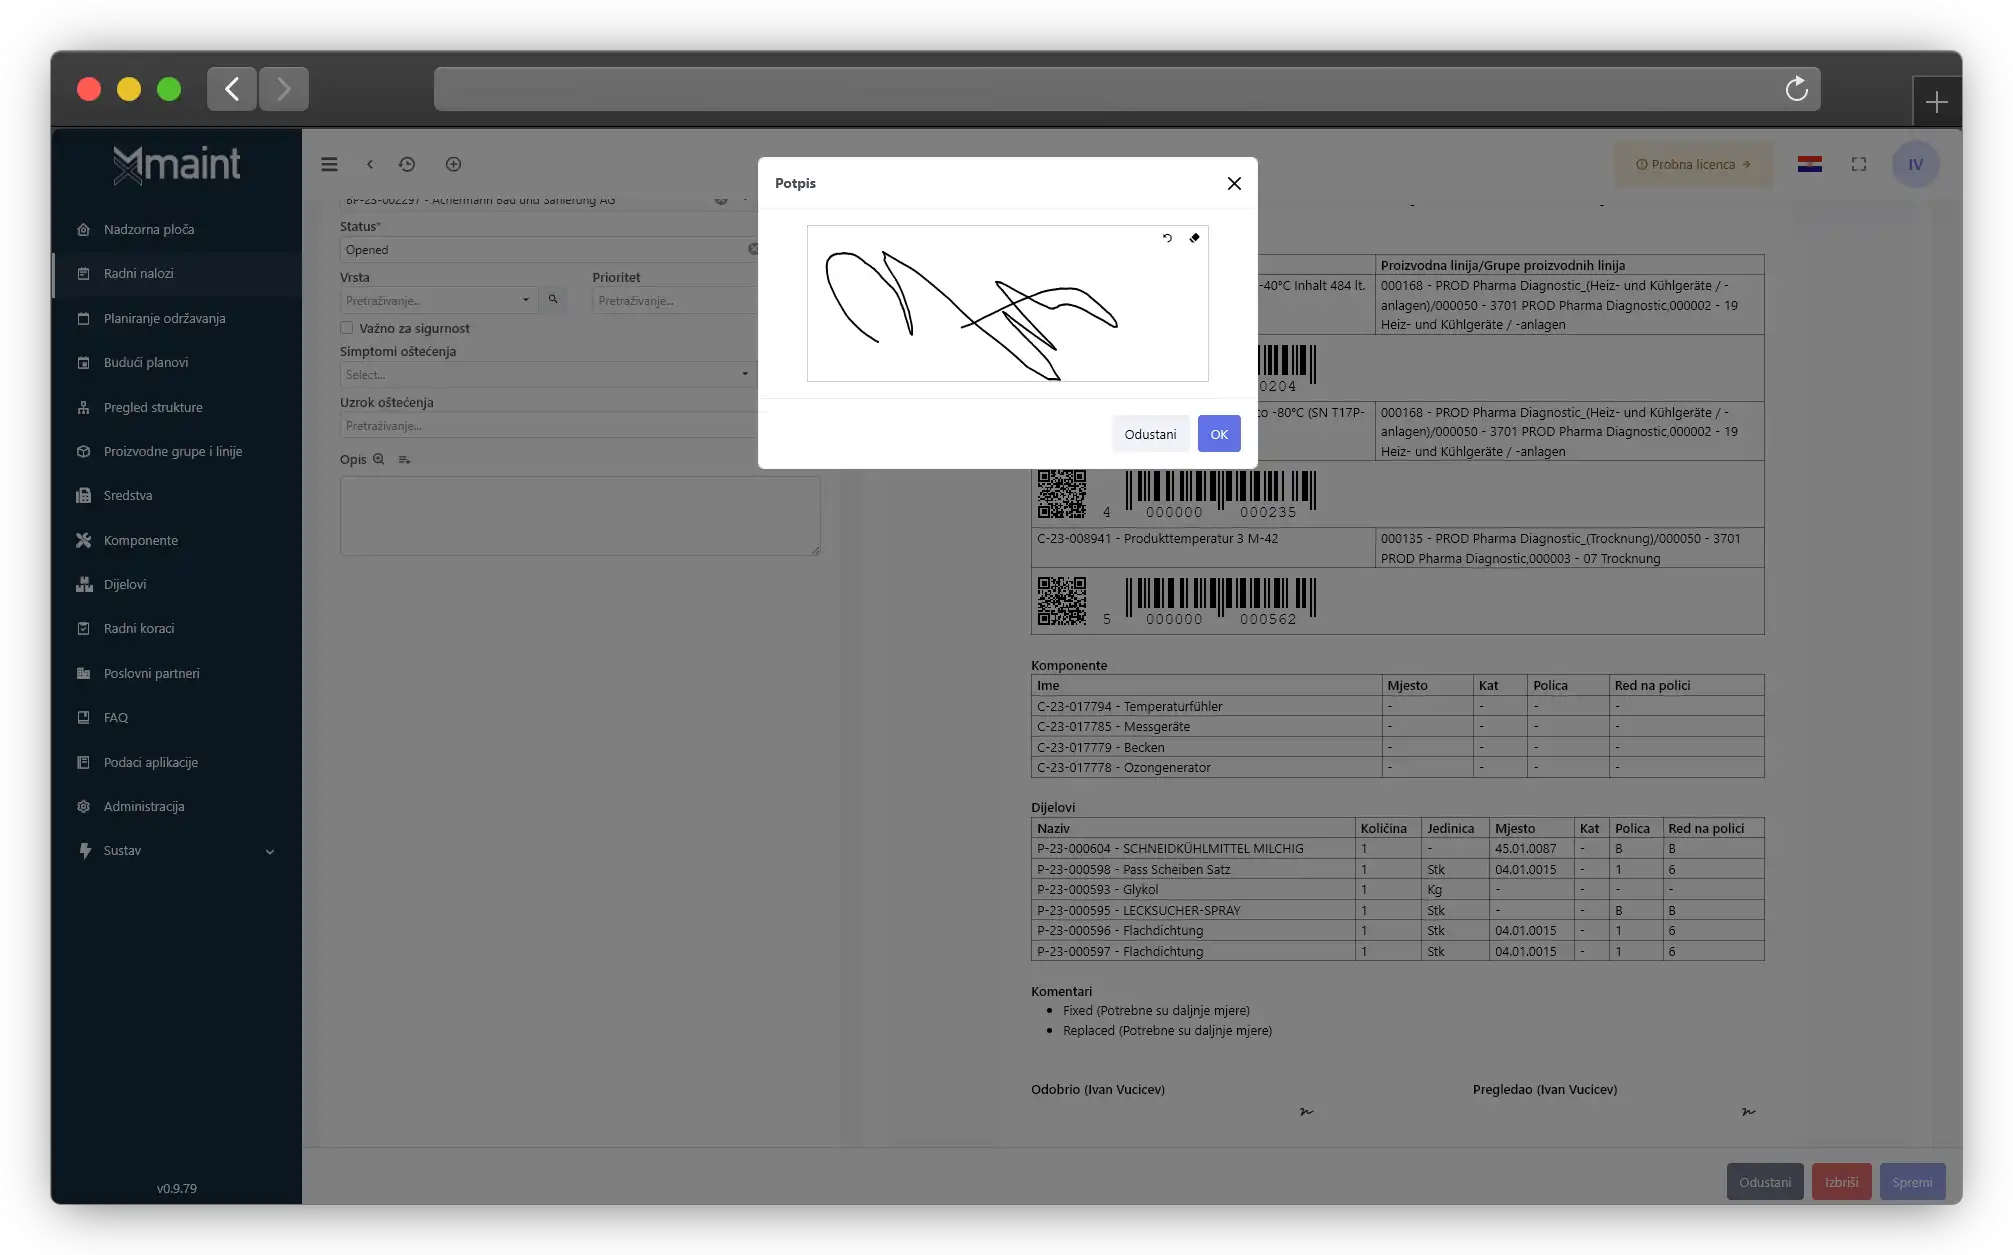The image size is (2013, 1255).
Task: Click the add circle-plus icon
Action: click(453, 164)
